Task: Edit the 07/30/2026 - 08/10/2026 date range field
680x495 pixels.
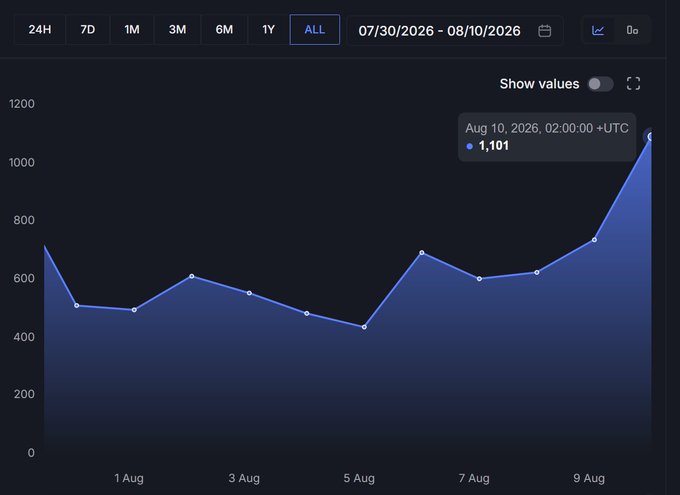Action: (x=455, y=30)
